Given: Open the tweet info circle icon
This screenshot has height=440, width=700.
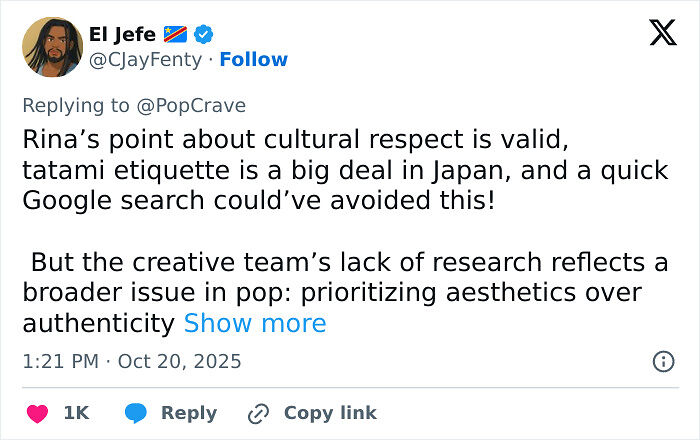Looking at the screenshot, I should pyautogui.click(x=663, y=361).
